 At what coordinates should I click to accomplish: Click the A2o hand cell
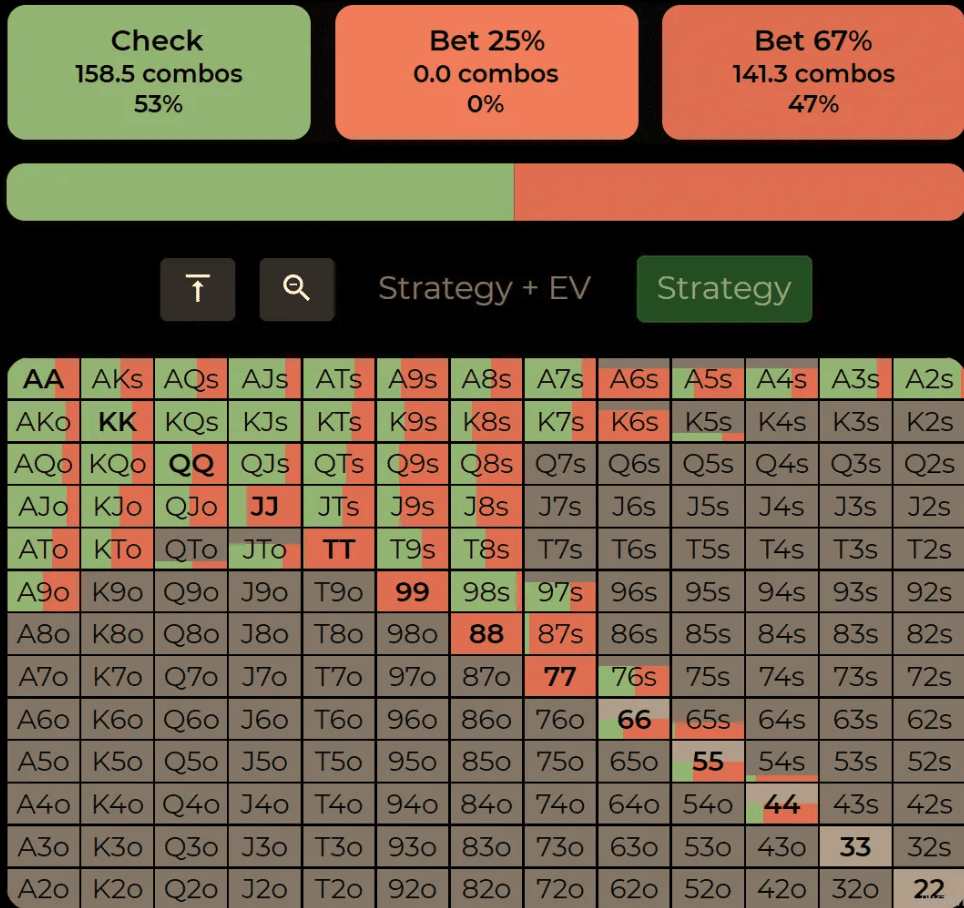(x=44, y=889)
